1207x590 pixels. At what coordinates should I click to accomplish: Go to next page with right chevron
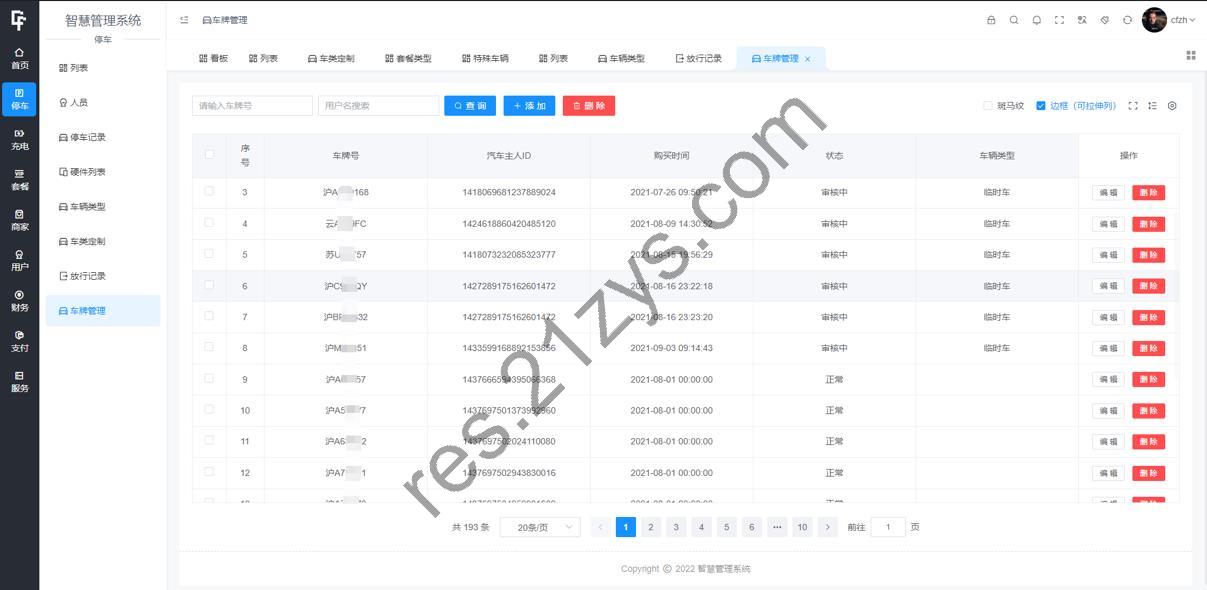(828, 527)
